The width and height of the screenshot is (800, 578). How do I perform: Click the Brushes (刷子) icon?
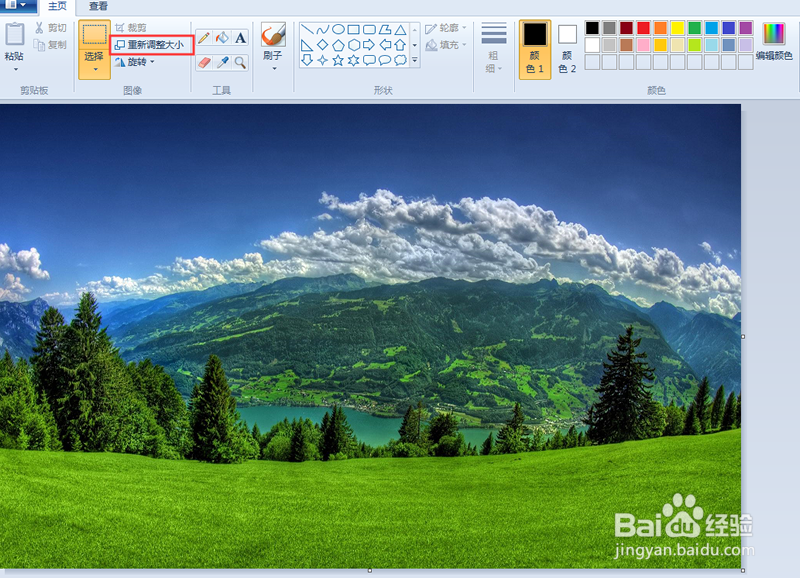(273, 35)
